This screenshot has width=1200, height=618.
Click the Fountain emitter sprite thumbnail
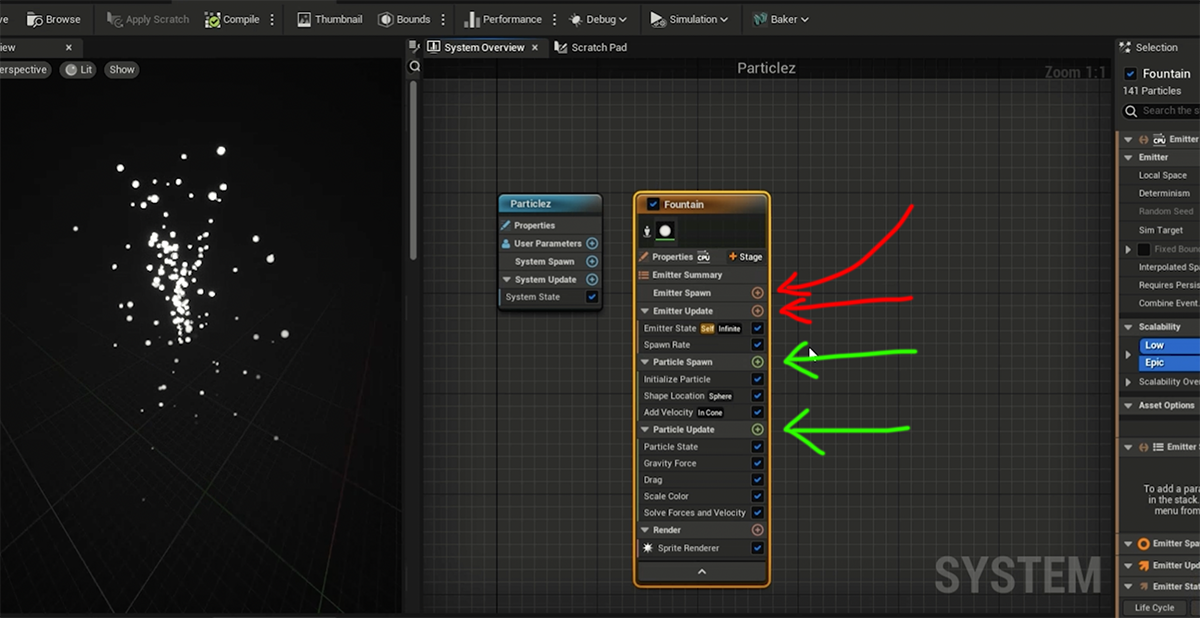pos(665,231)
